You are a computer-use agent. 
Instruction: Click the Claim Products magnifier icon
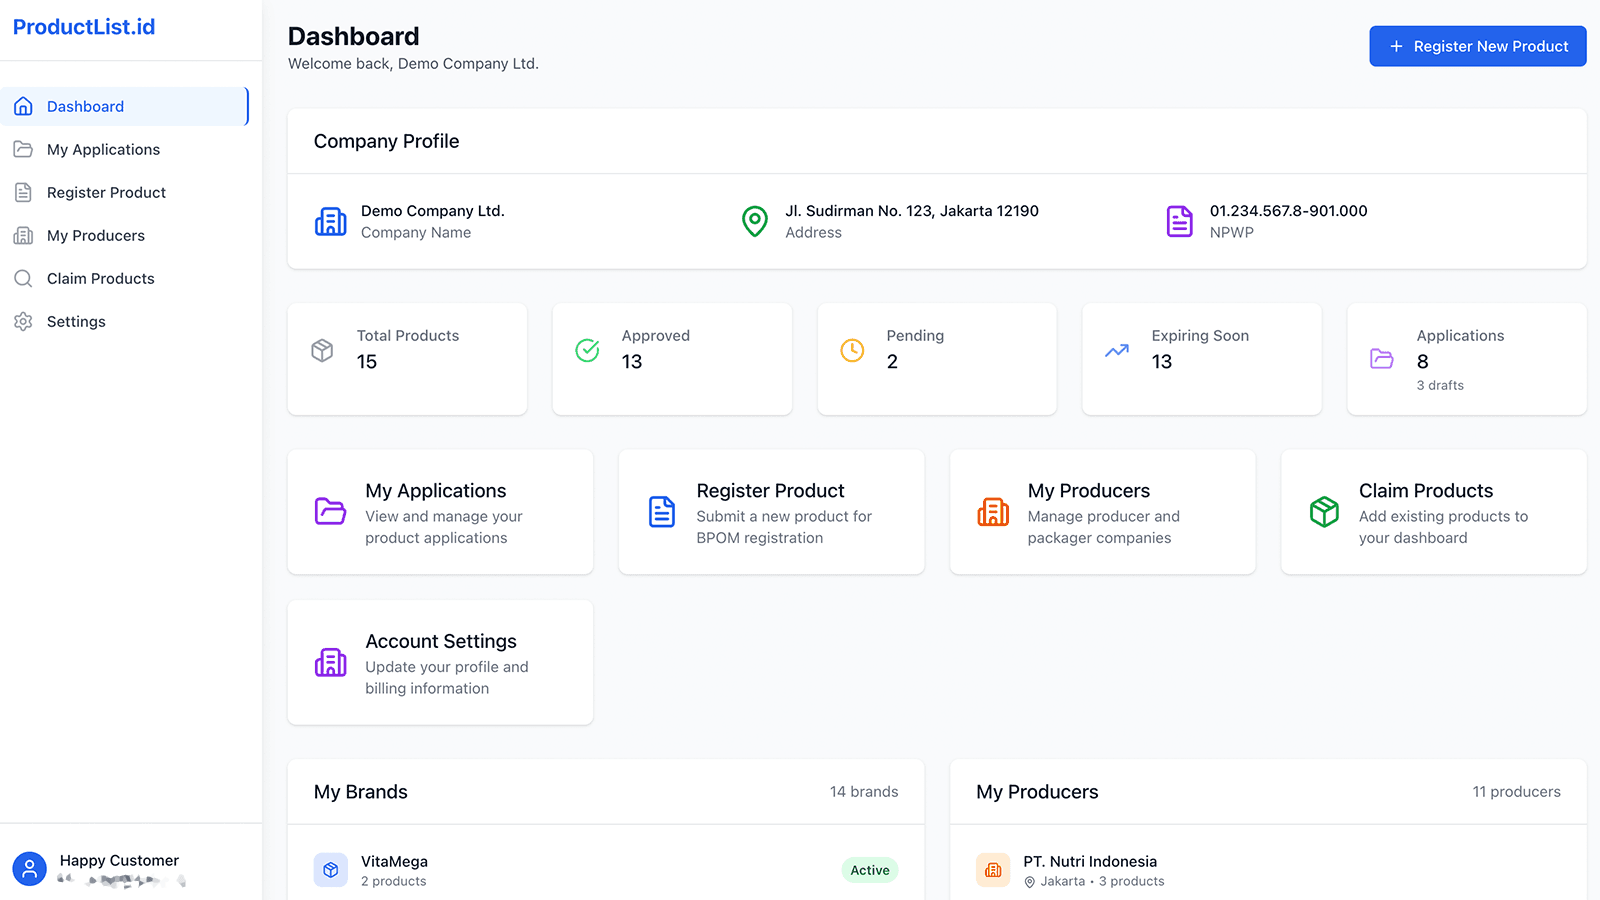click(22, 278)
